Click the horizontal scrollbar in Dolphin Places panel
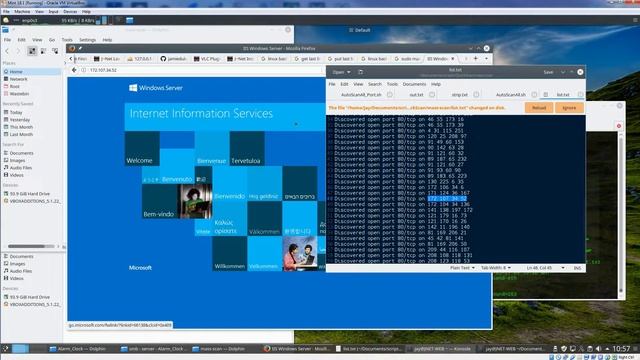This screenshot has height=360, width=640. [31, 247]
